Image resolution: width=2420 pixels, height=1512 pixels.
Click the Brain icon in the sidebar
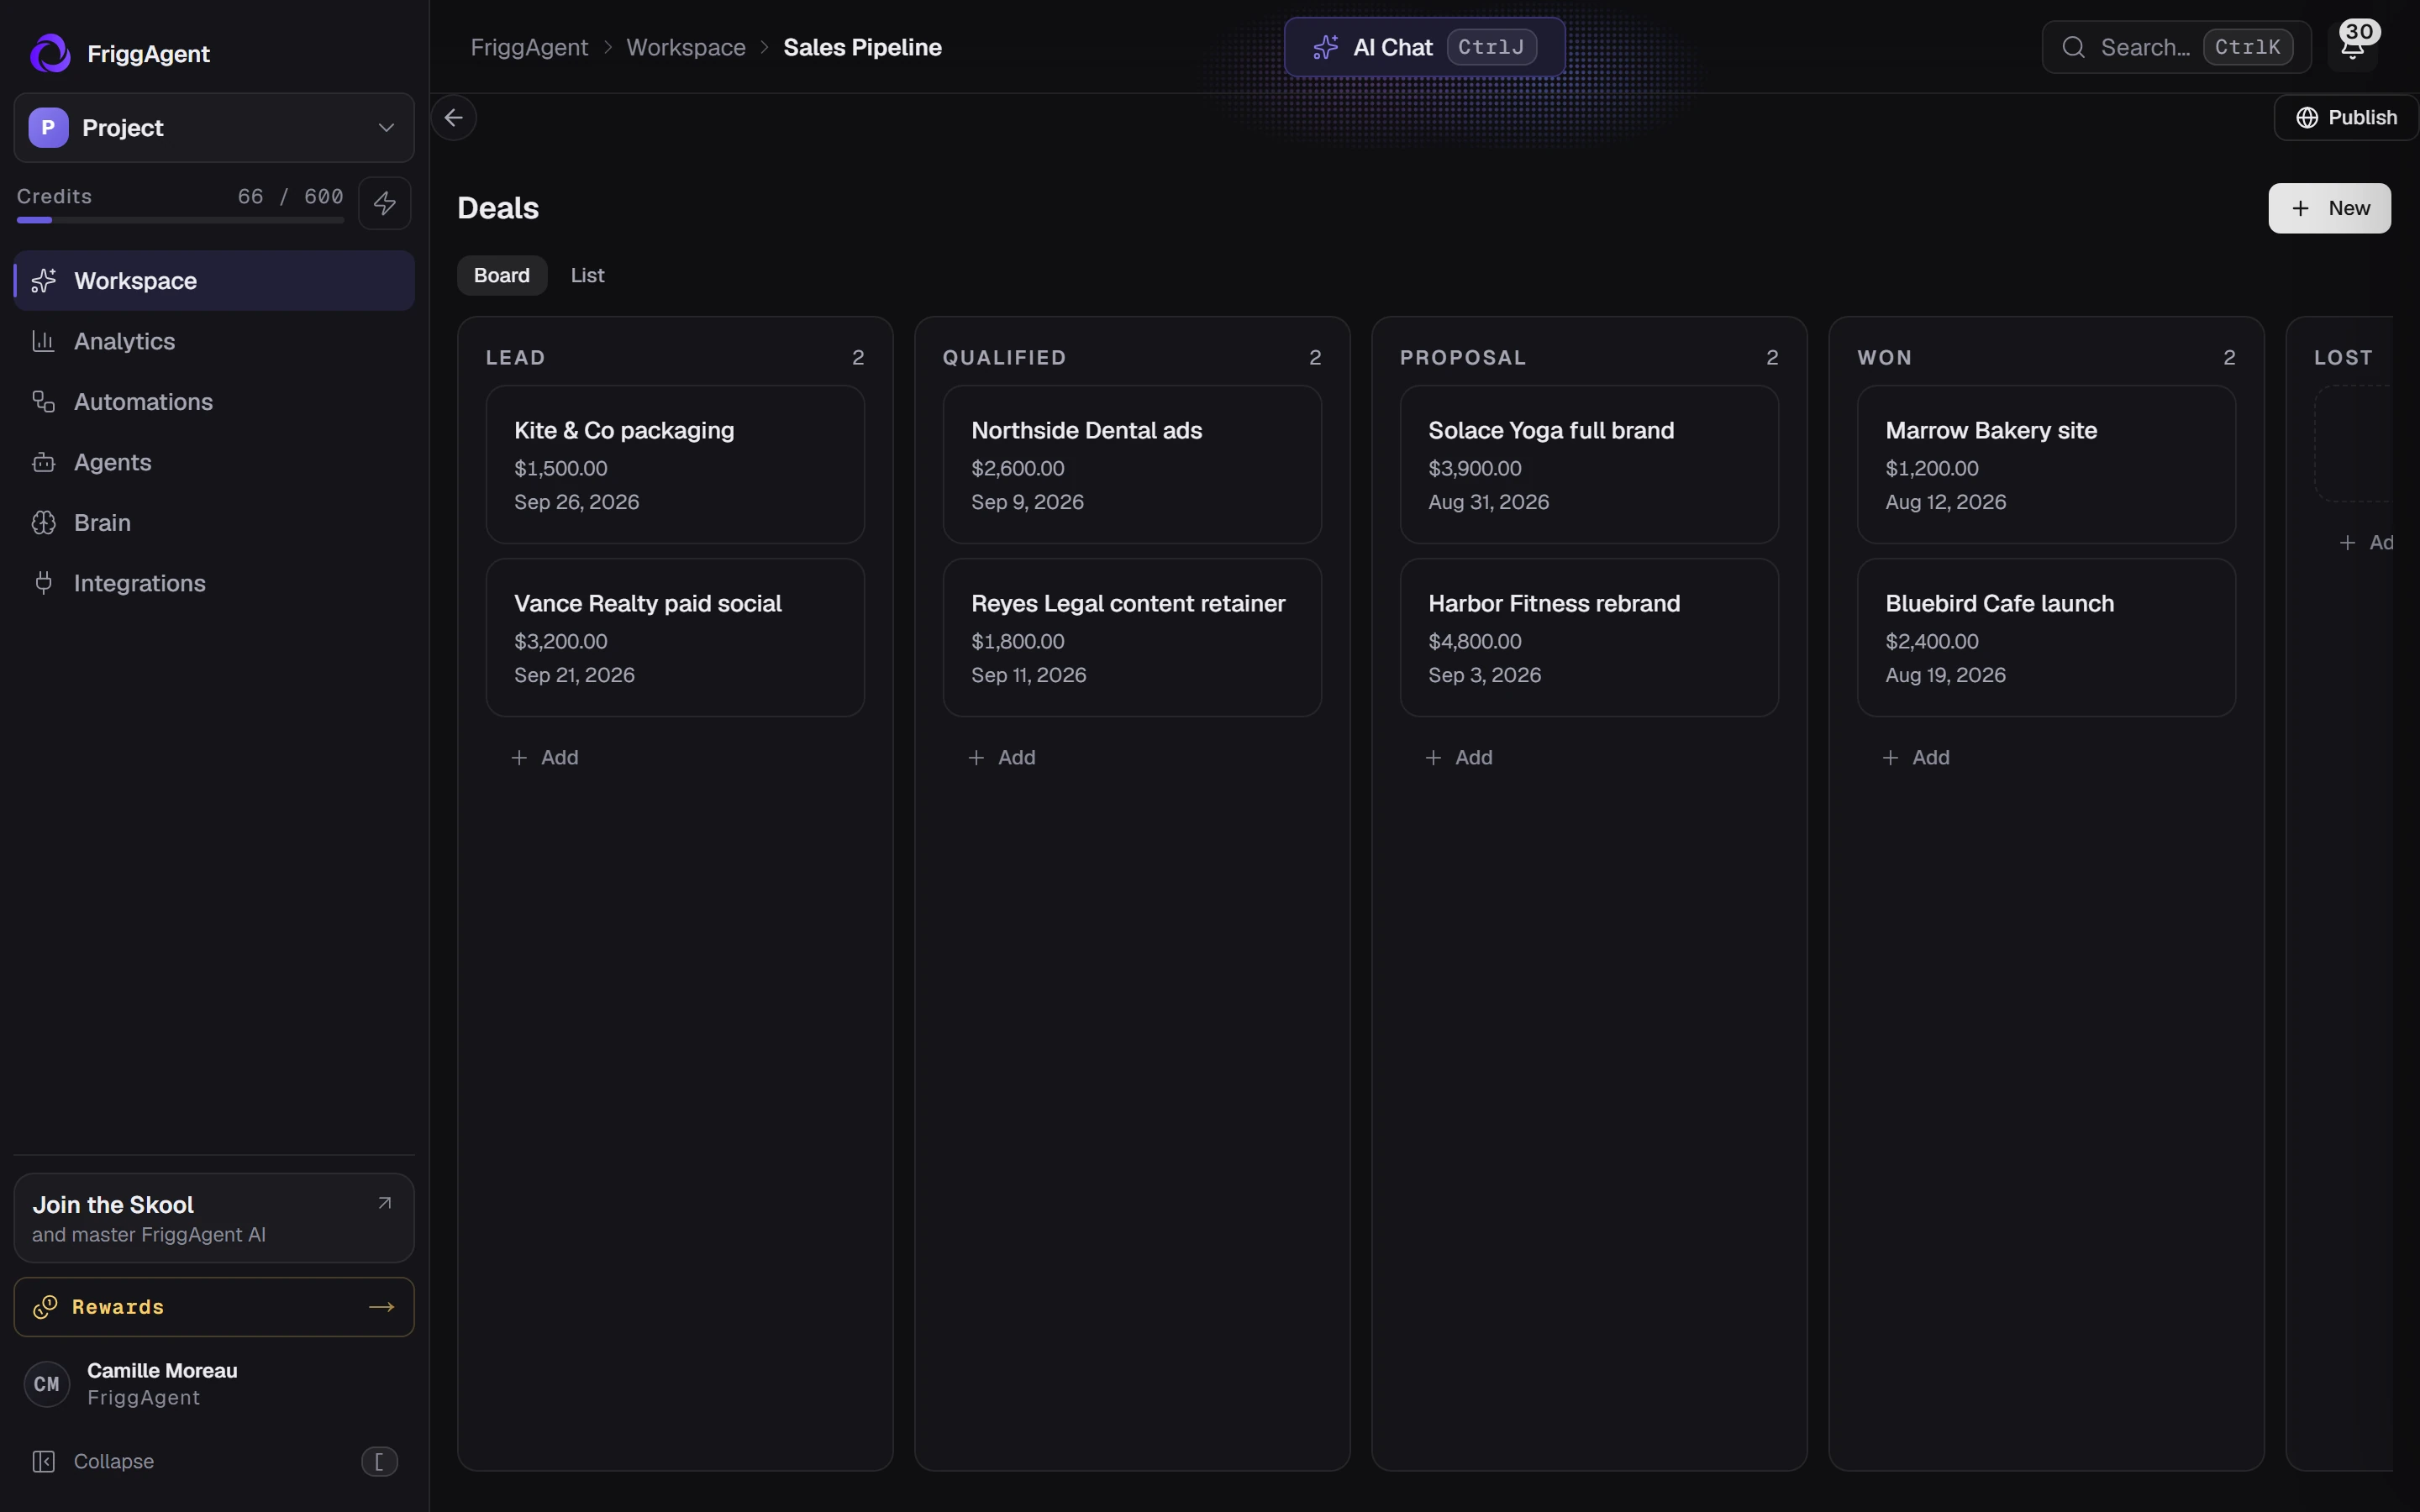pyautogui.click(x=43, y=523)
